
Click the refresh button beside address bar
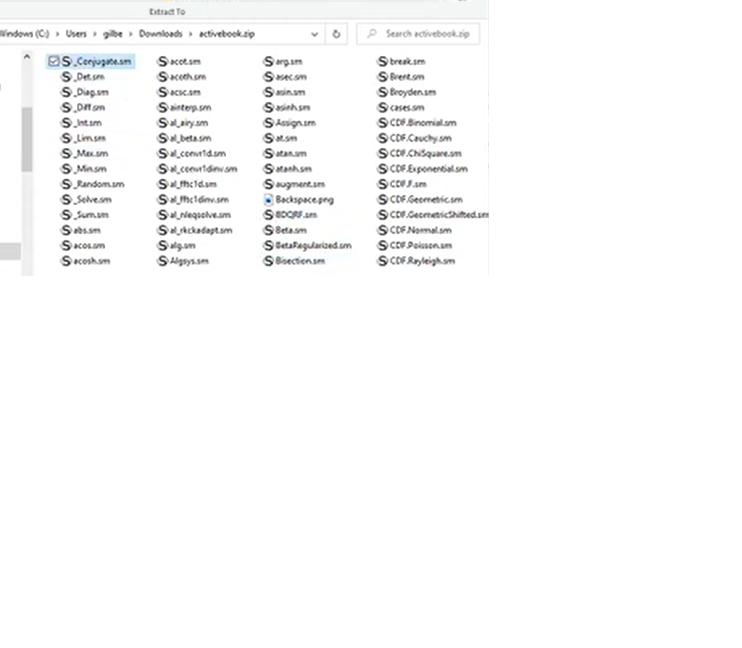[336, 34]
